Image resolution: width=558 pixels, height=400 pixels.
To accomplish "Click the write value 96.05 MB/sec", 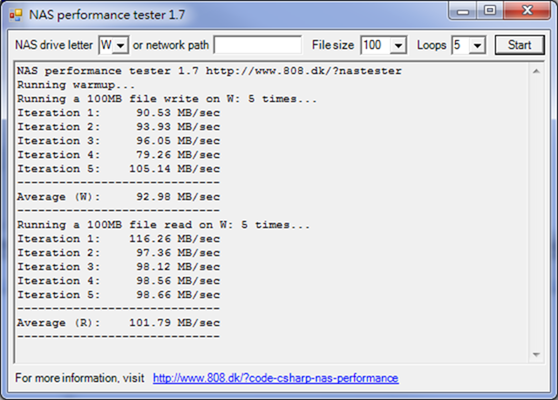I will pos(178,141).
